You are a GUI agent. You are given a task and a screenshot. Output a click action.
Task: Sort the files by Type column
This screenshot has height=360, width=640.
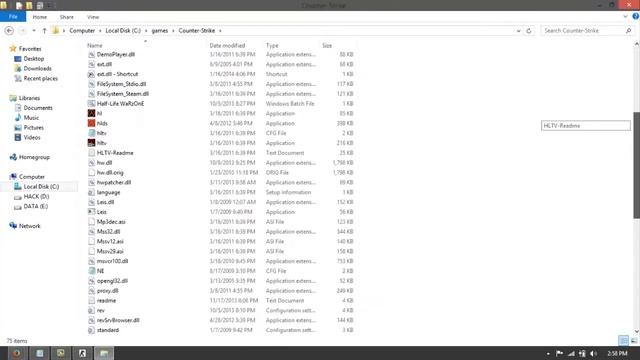[272, 45]
